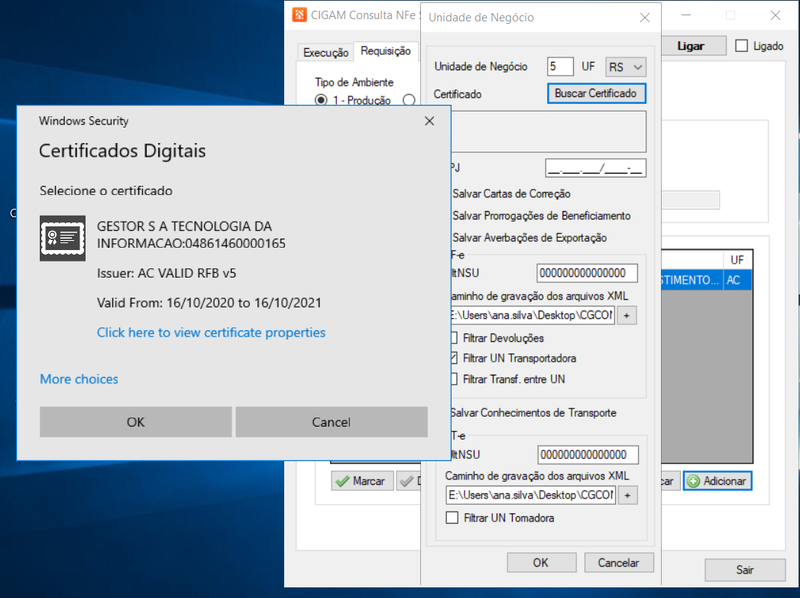Click the Unidade de Negócio number field
The image size is (800, 598).
click(560, 67)
